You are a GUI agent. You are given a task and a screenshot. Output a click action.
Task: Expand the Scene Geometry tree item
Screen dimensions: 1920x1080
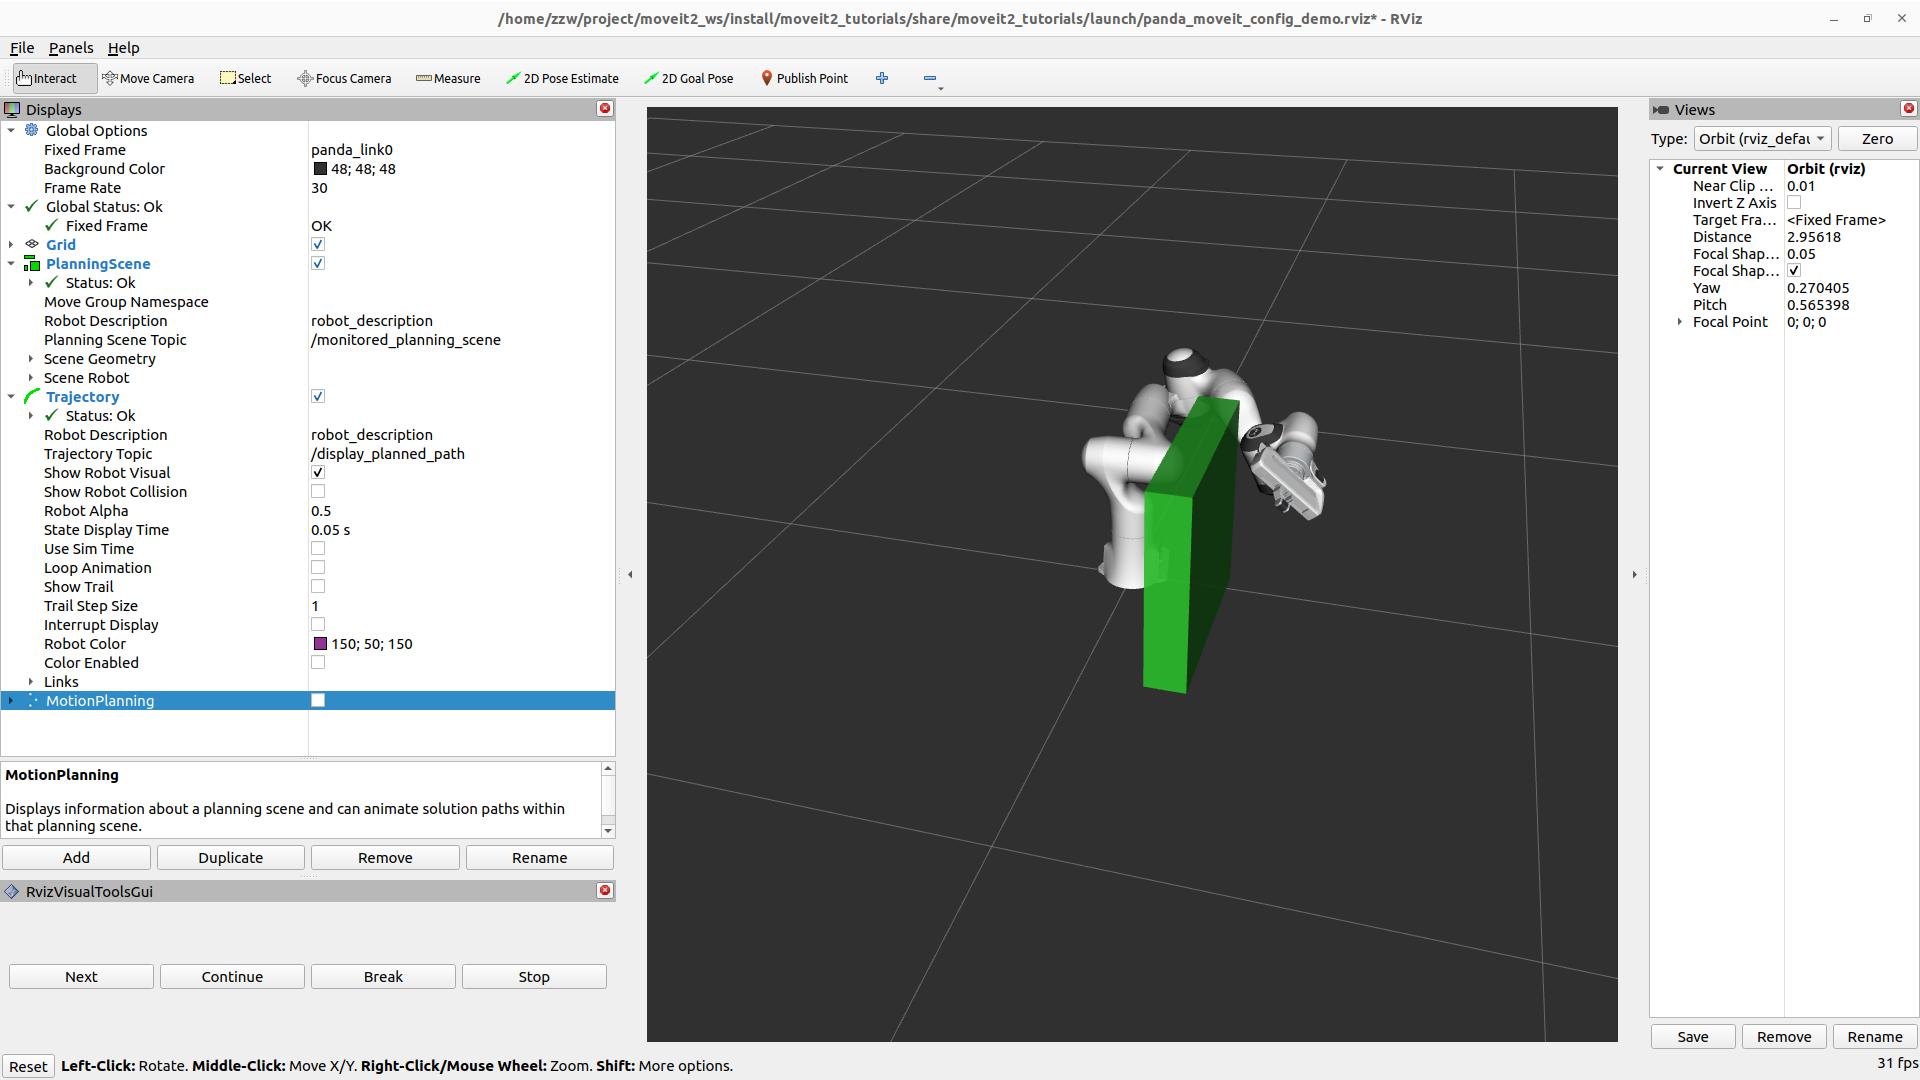click(x=31, y=359)
